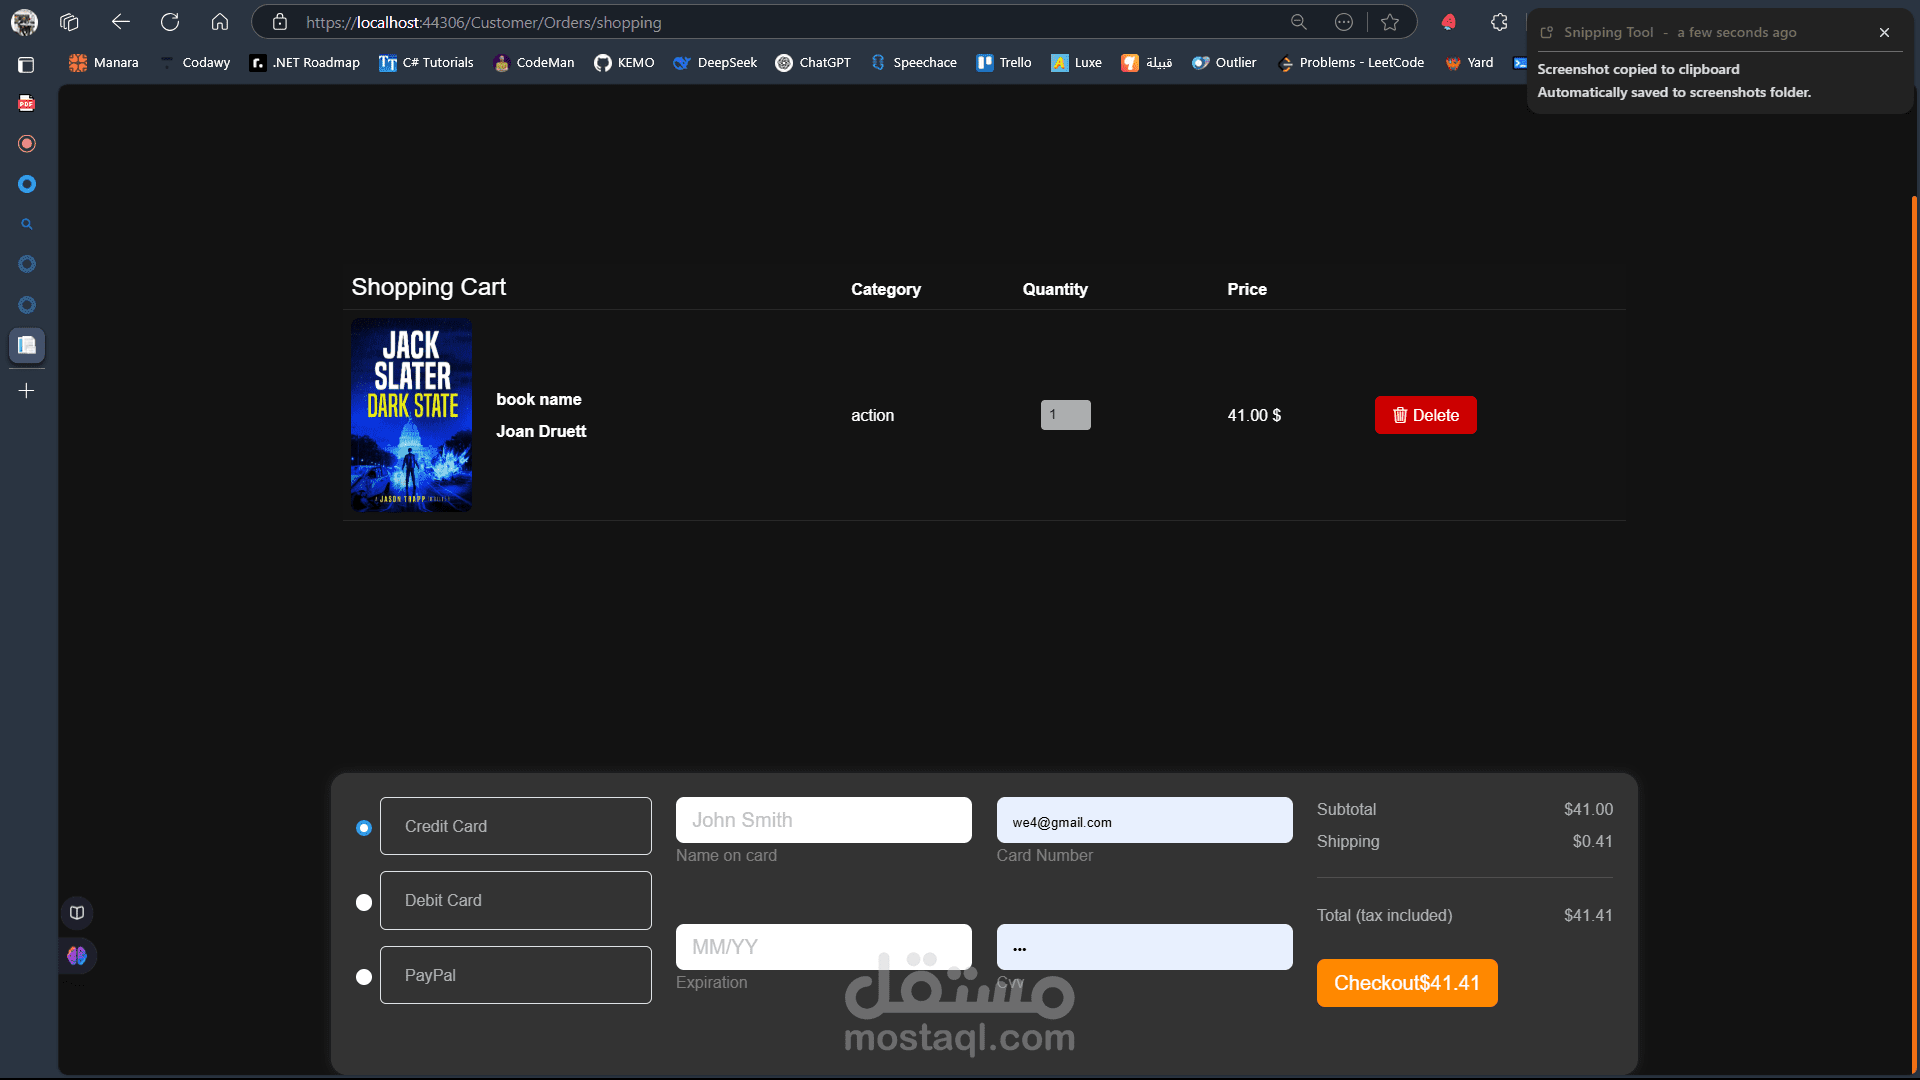Click the zoom magnifier in address bar
This screenshot has height=1080, width=1920.
(1299, 22)
